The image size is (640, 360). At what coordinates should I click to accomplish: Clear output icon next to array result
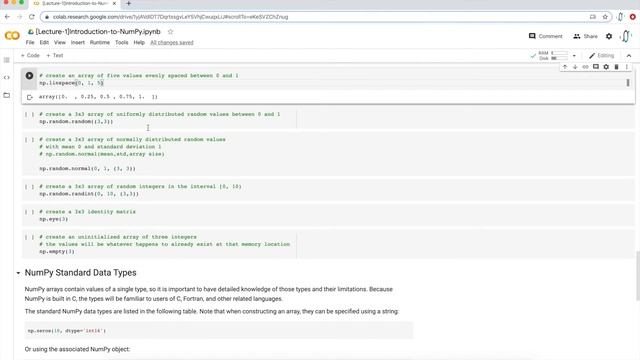coord(29,97)
